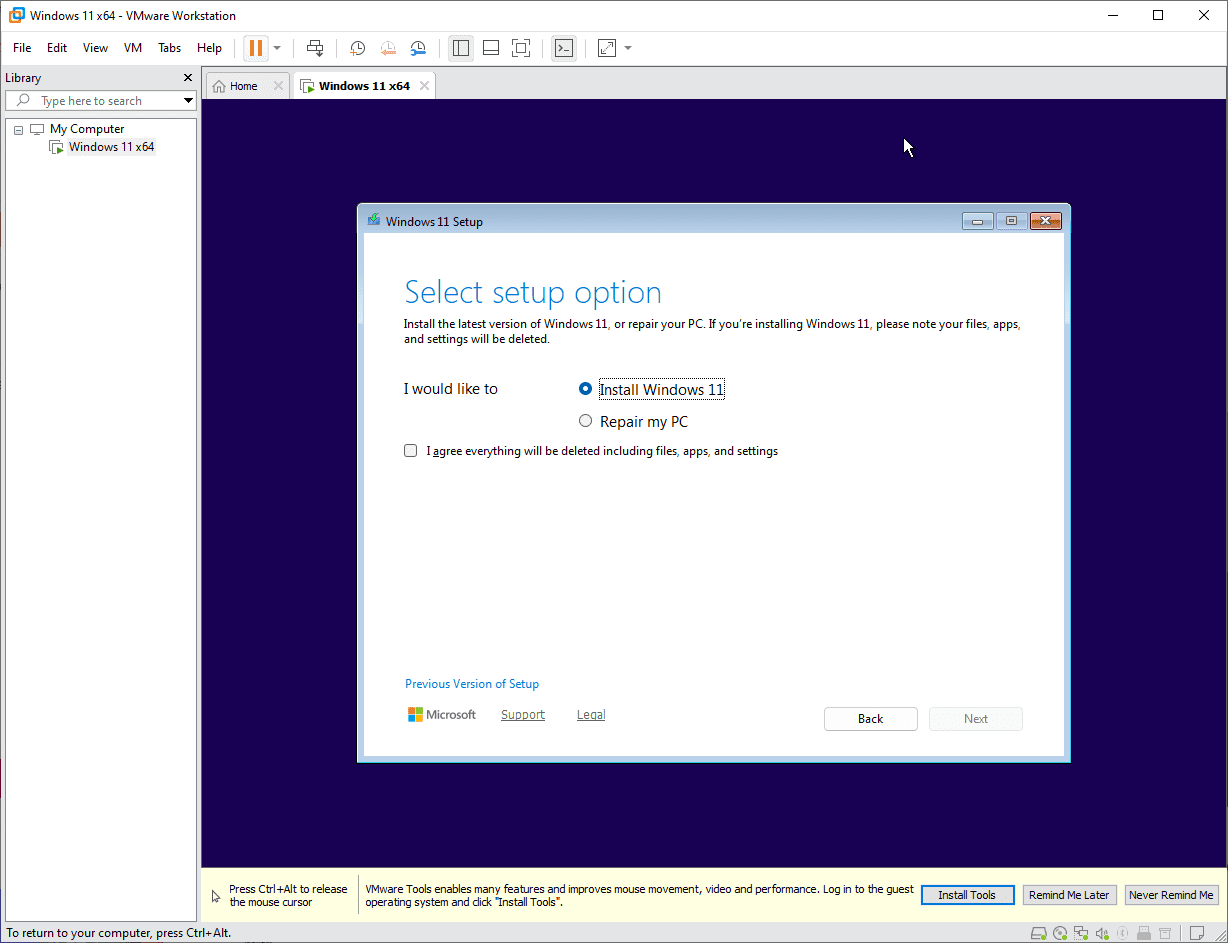Open the Snapshot Manager icon

pyautogui.click(x=418, y=48)
